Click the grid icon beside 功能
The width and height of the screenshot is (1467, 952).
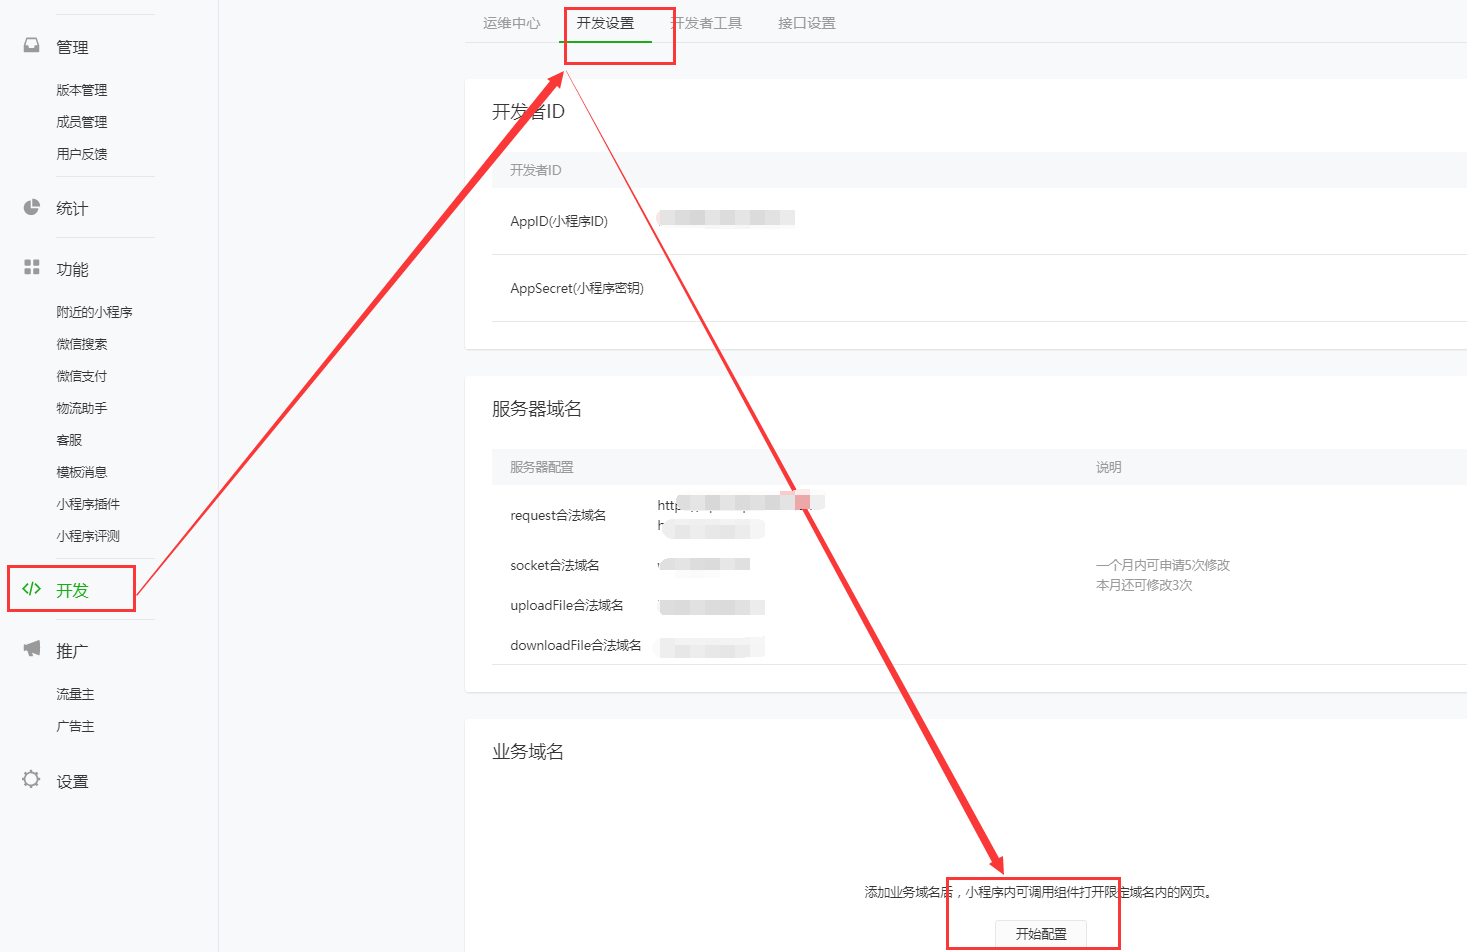click(32, 268)
